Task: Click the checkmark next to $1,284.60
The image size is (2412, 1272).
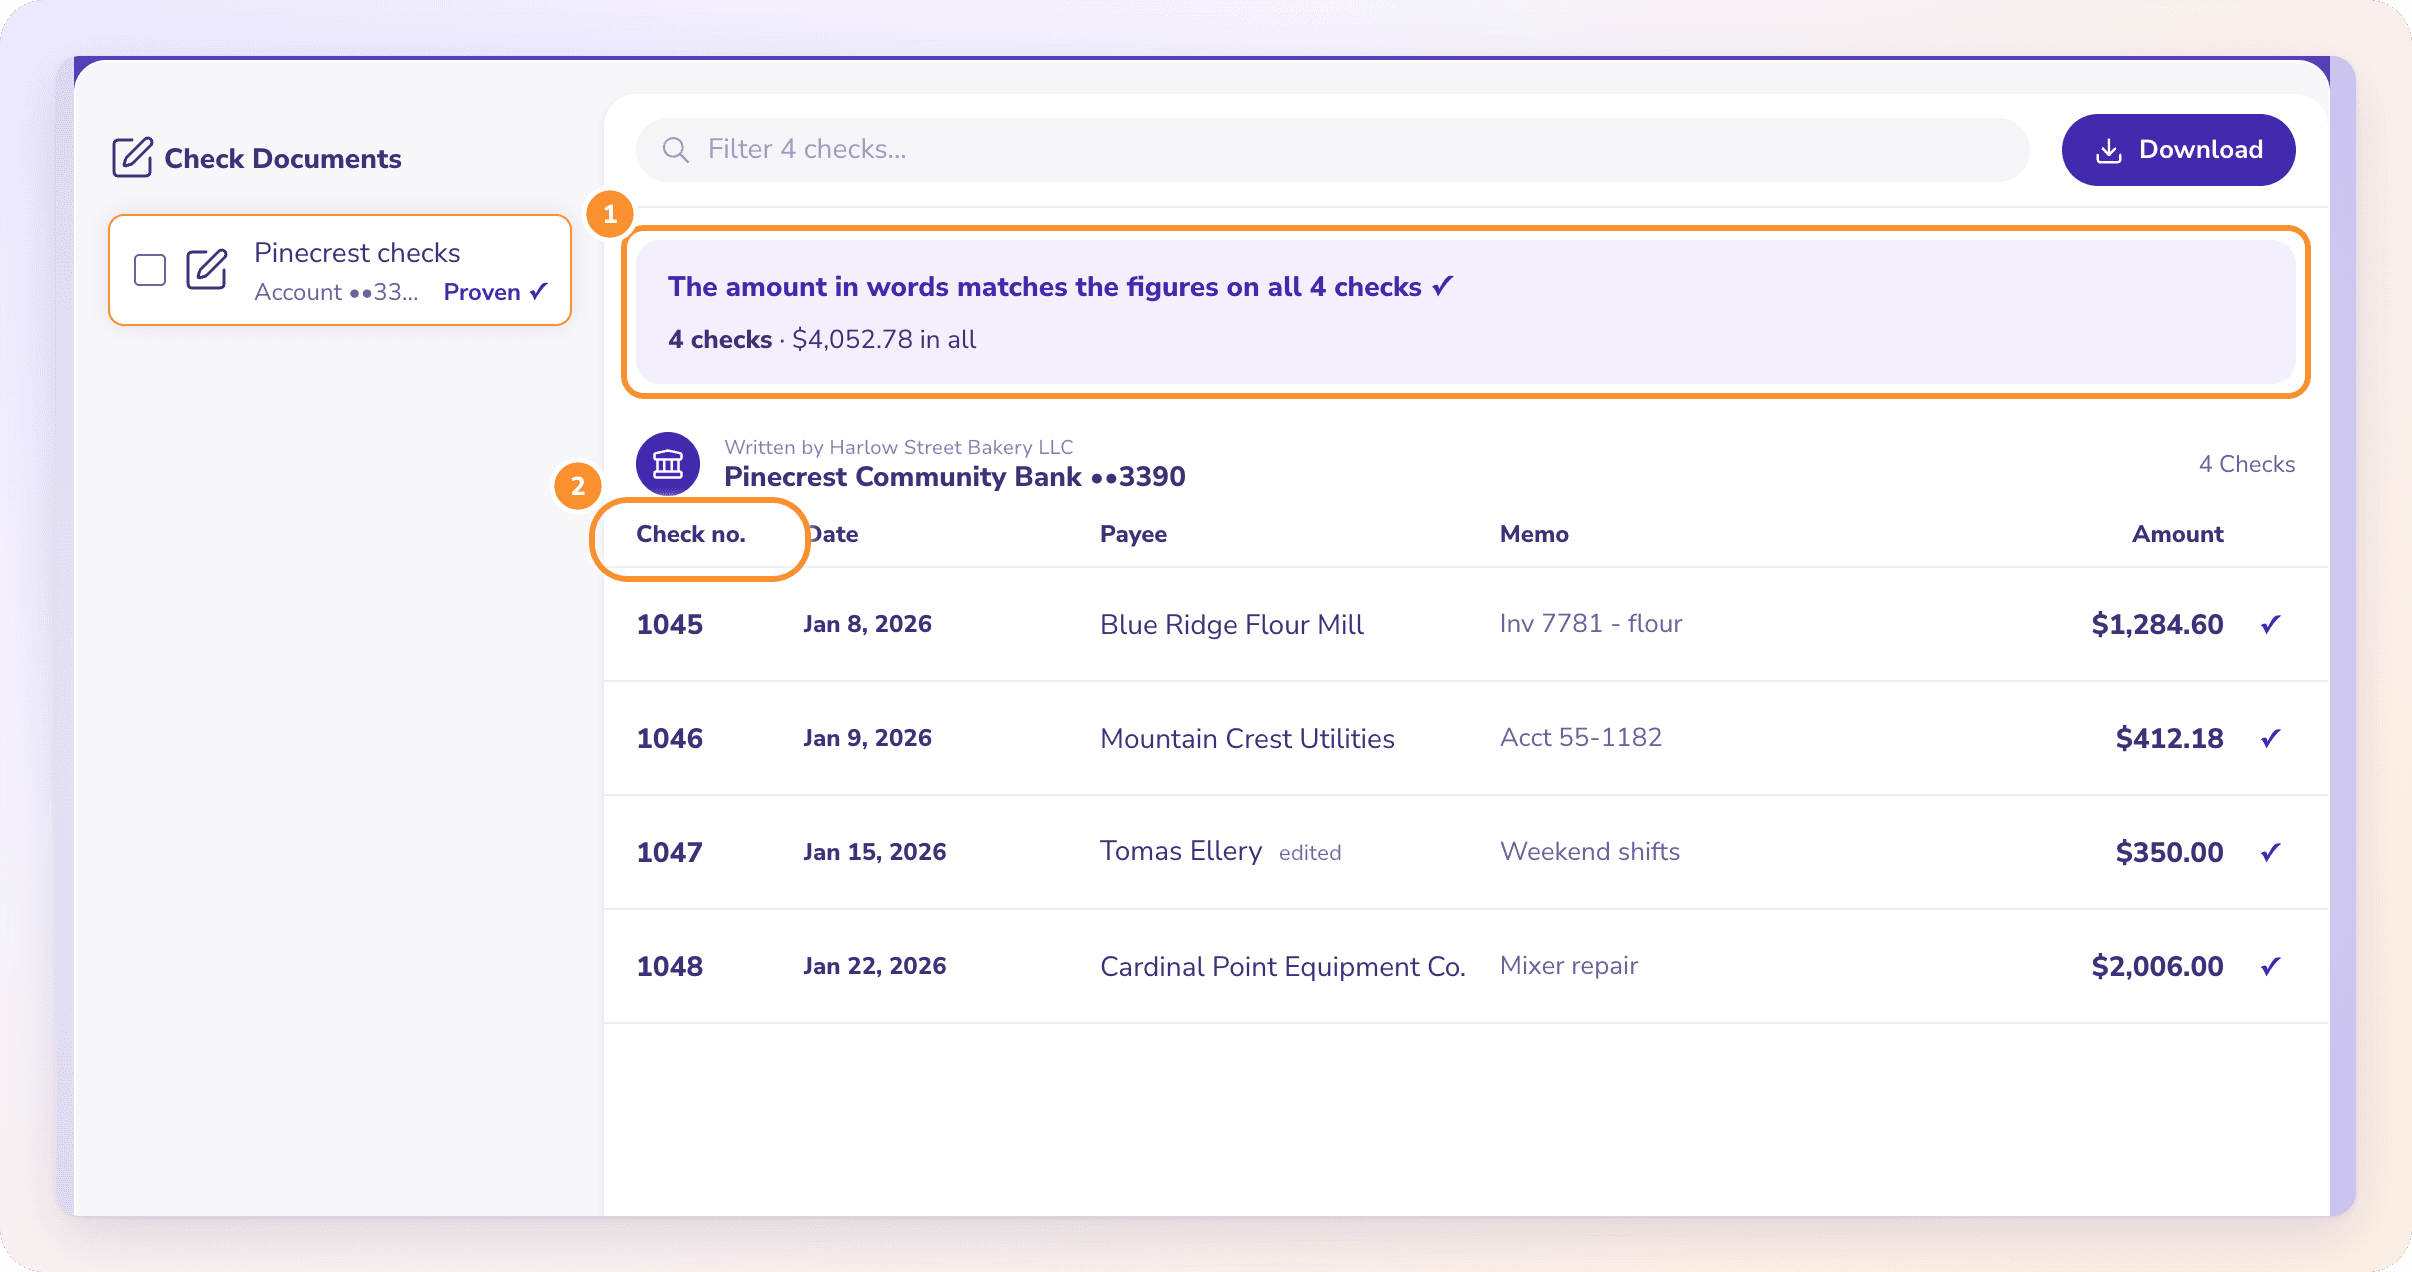Action: (2271, 624)
